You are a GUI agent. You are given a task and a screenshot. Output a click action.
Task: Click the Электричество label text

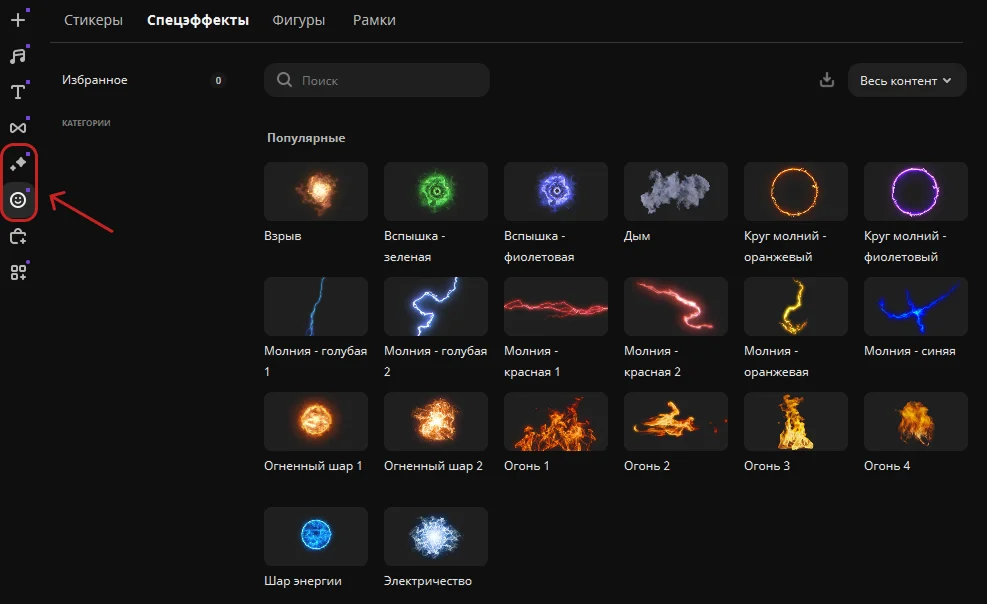[428, 581]
